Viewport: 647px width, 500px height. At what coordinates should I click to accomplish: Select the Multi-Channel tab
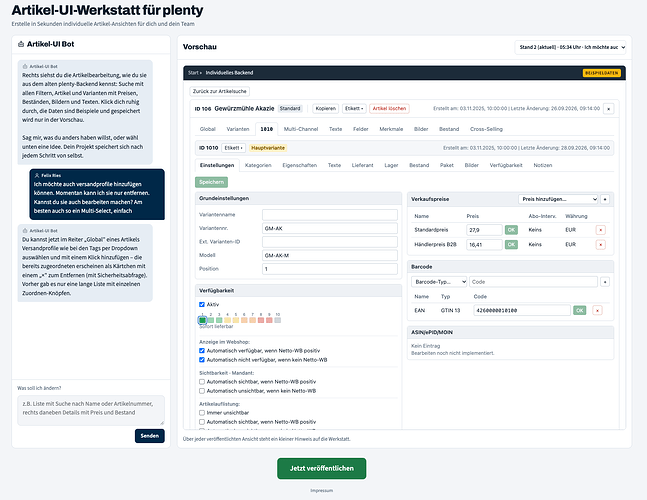[x=301, y=129]
